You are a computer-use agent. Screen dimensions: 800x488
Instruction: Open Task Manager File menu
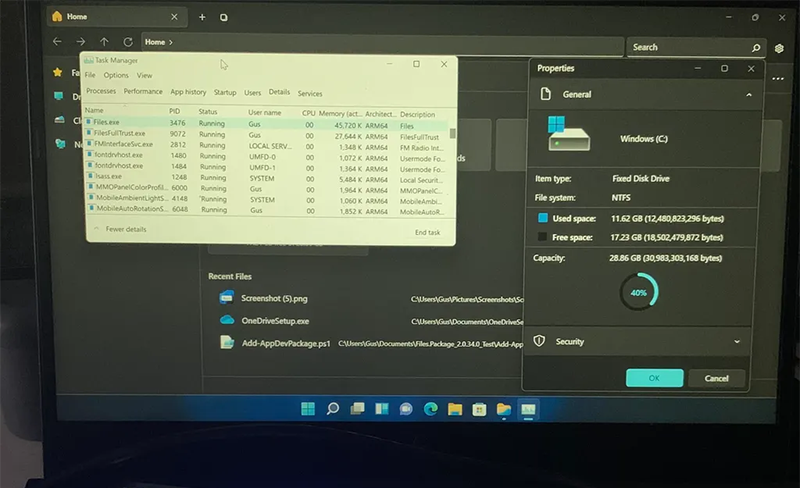click(x=90, y=75)
